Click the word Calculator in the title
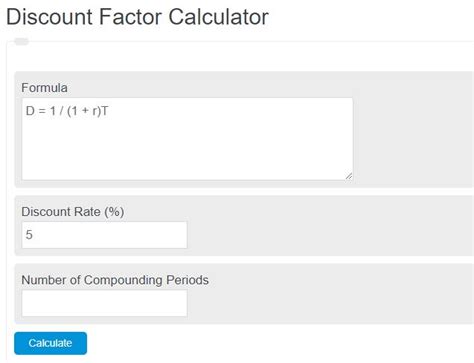 pyautogui.click(x=219, y=17)
